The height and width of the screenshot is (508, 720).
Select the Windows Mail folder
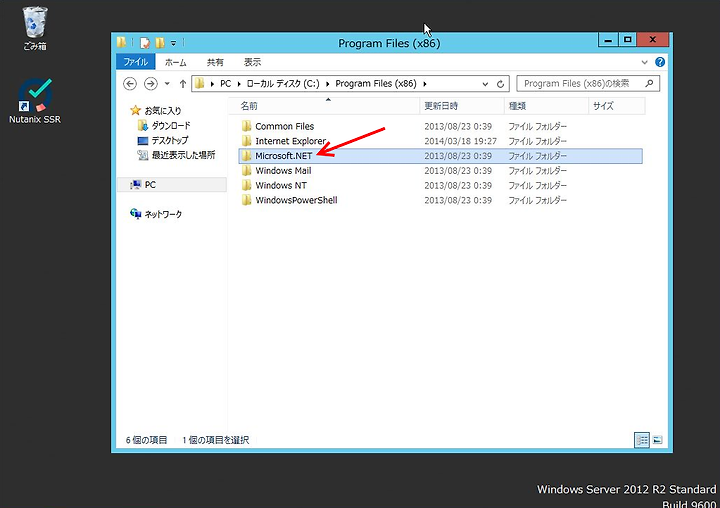[283, 170]
